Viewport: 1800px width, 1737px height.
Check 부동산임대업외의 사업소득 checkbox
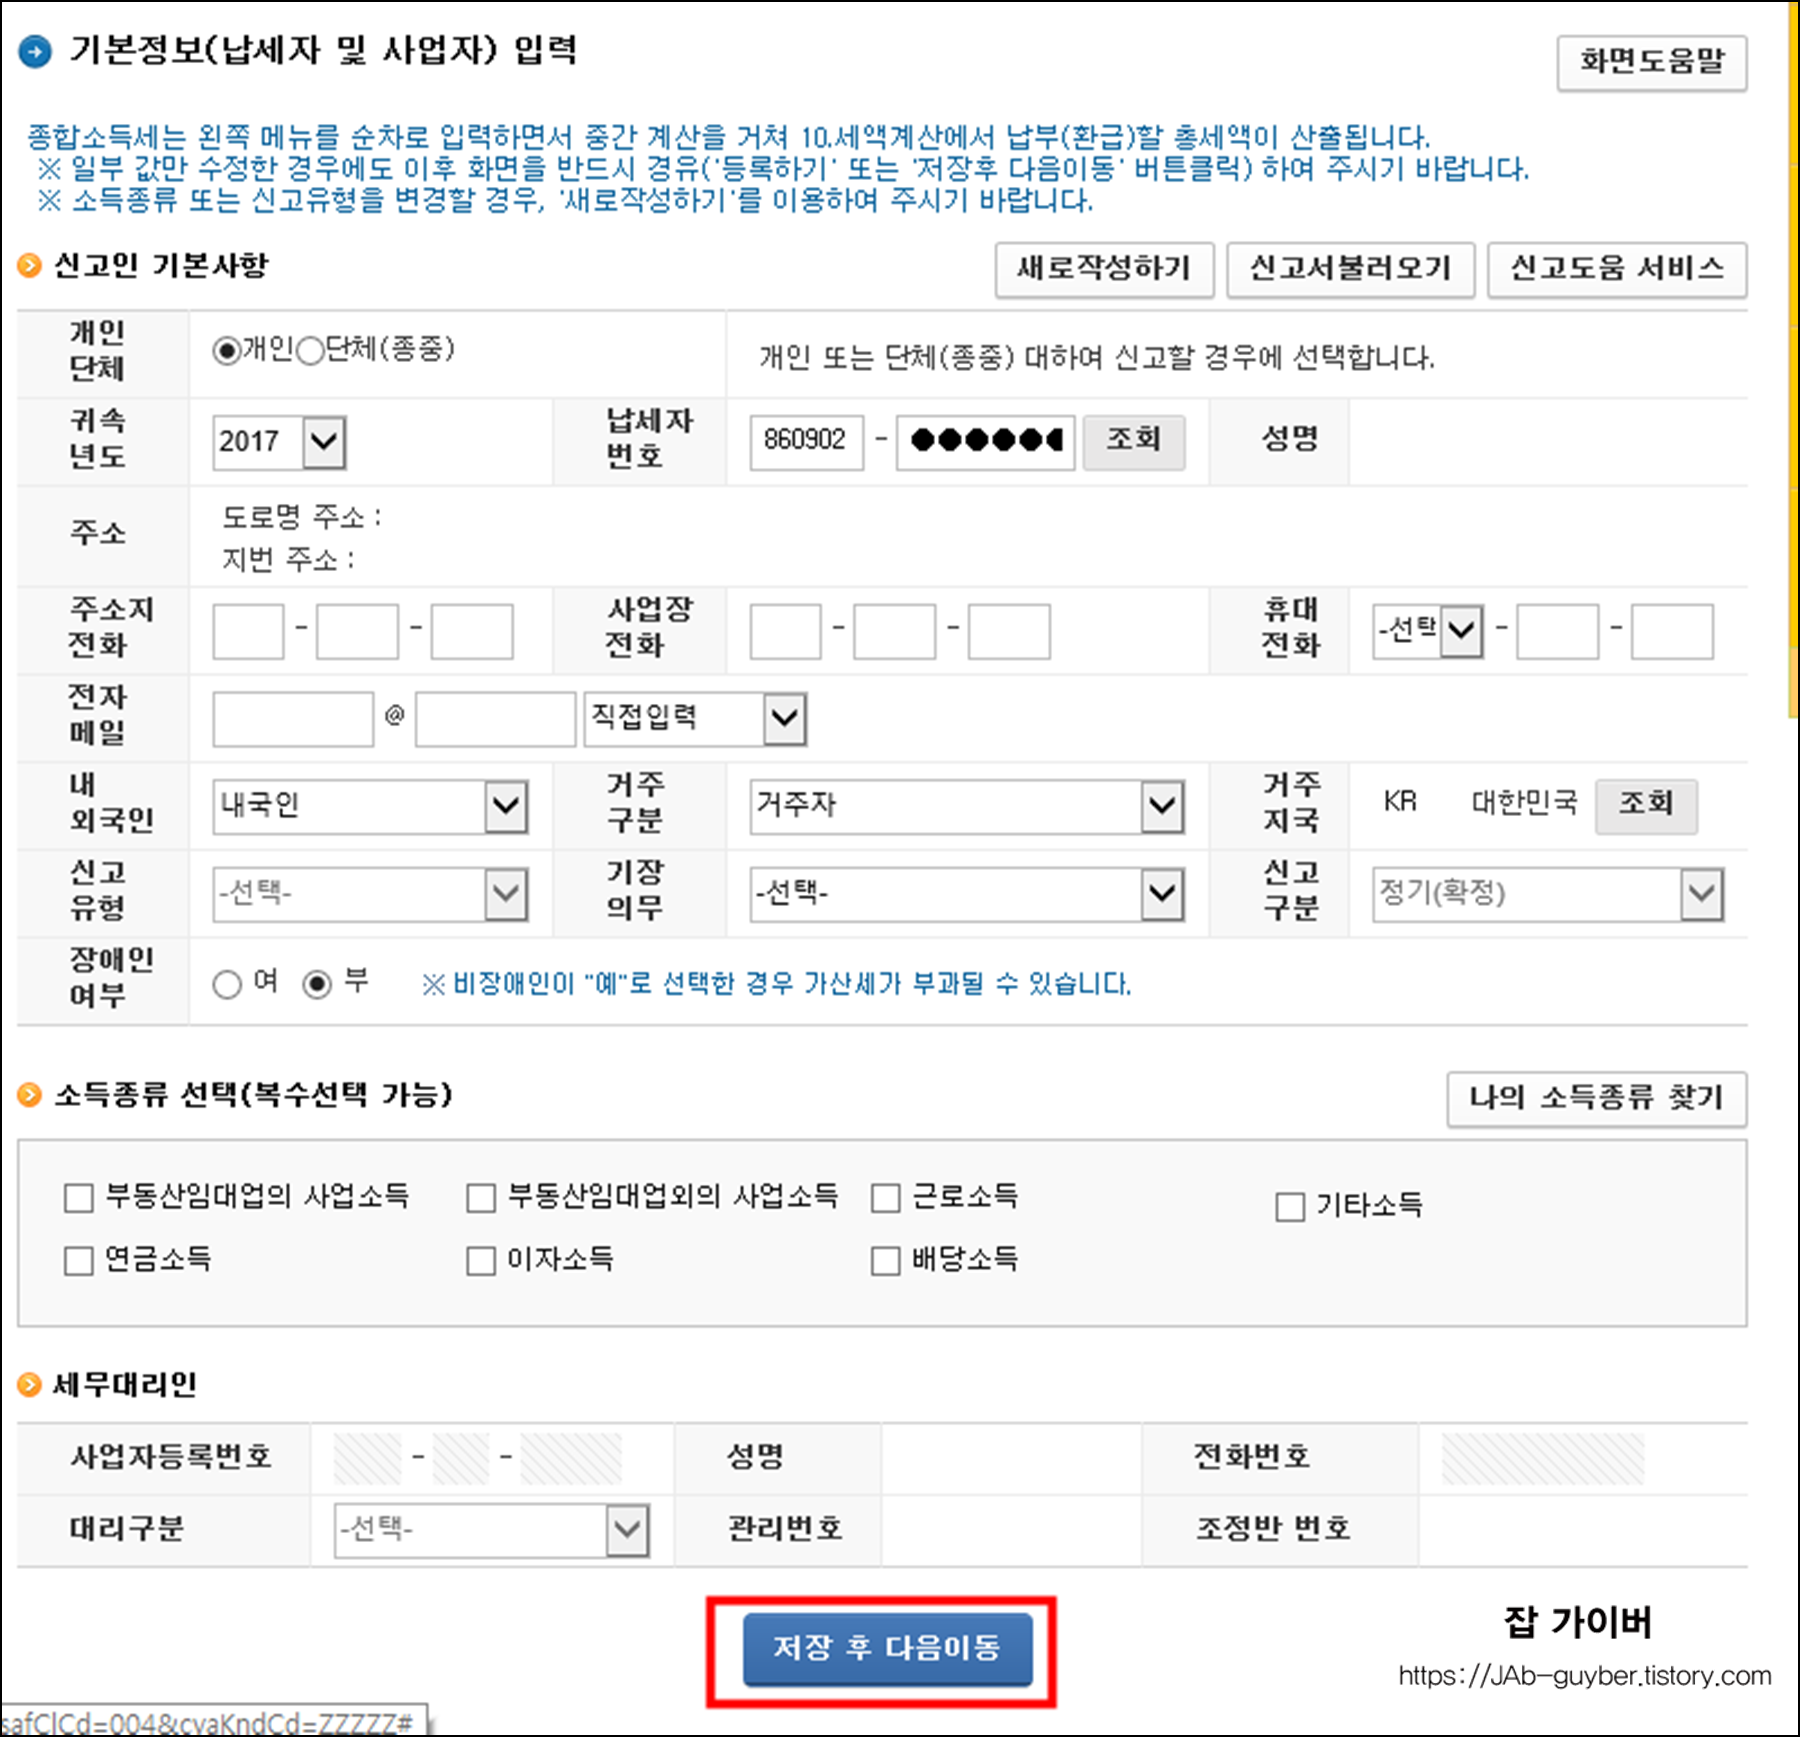pyautogui.click(x=481, y=1197)
